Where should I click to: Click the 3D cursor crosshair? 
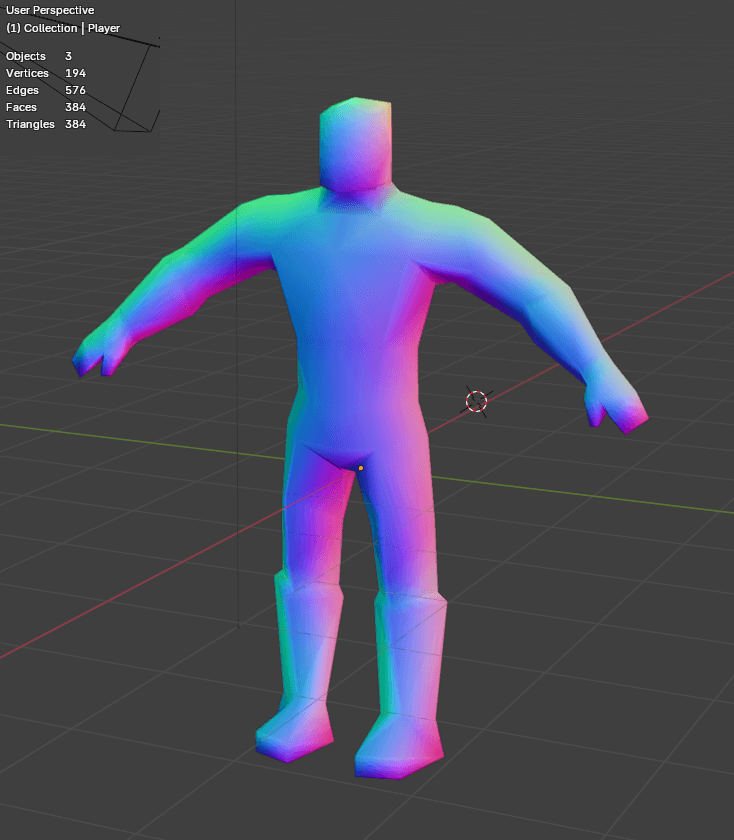pyautogui.click(x=476, y=401)
